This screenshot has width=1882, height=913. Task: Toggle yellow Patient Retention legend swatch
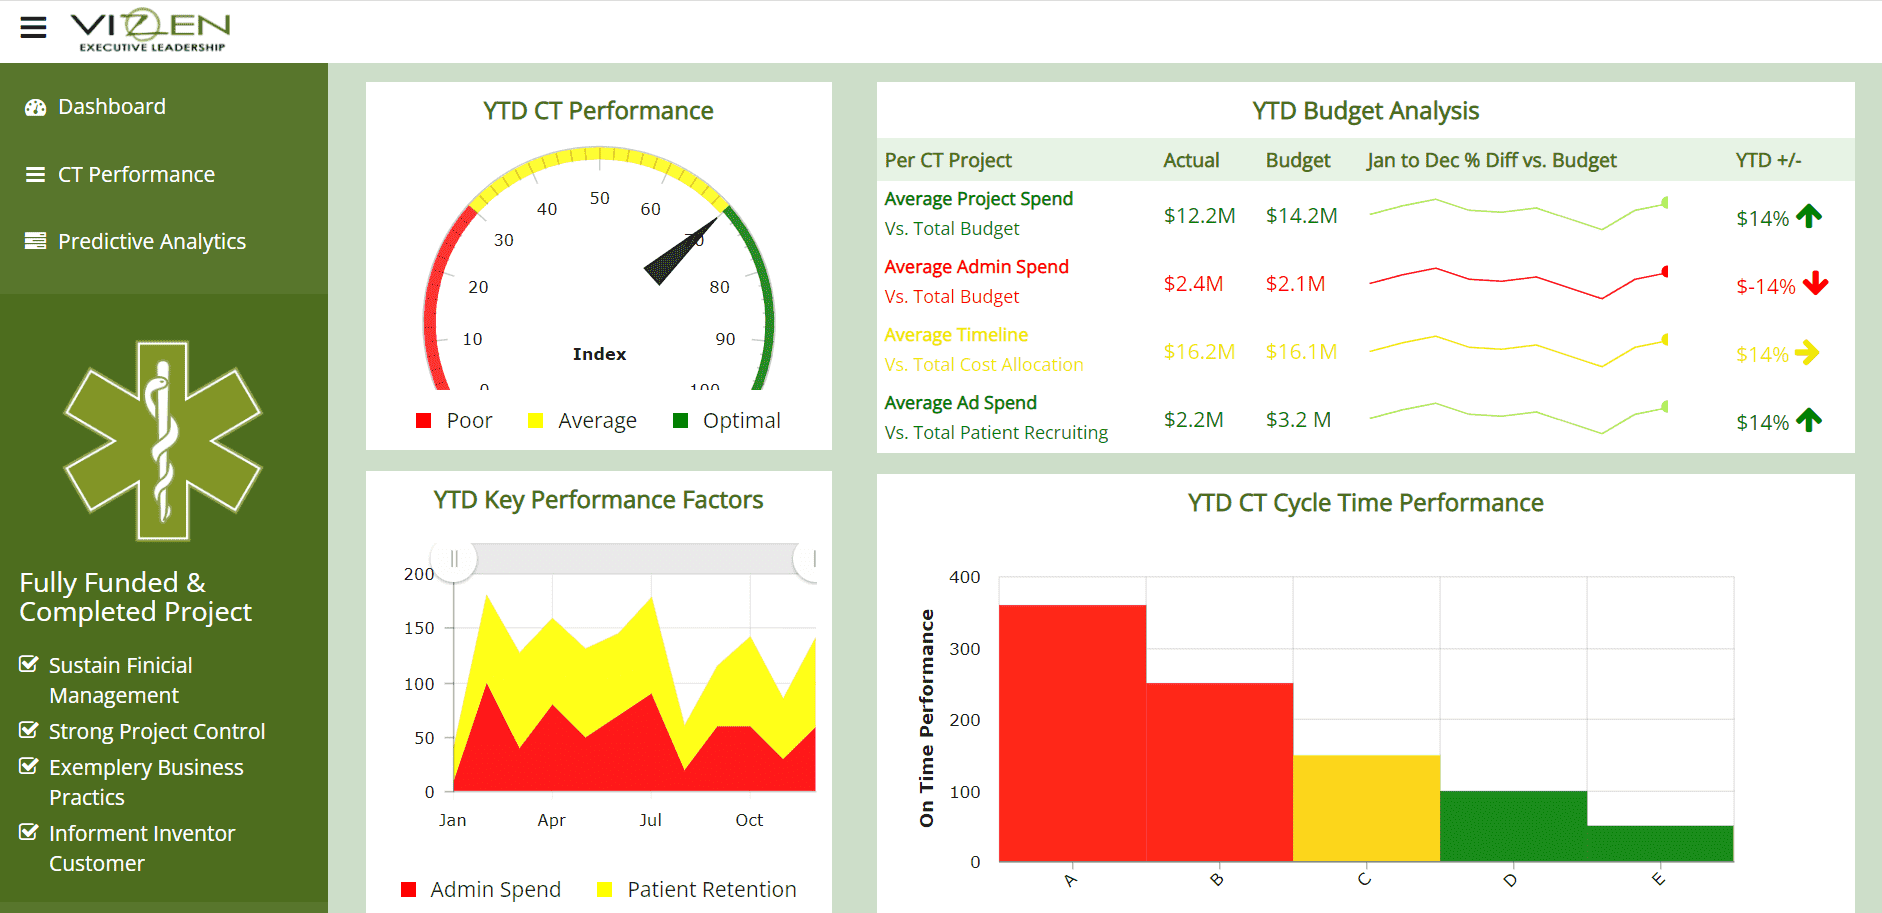pyautogui.click(x=604, y=890)
